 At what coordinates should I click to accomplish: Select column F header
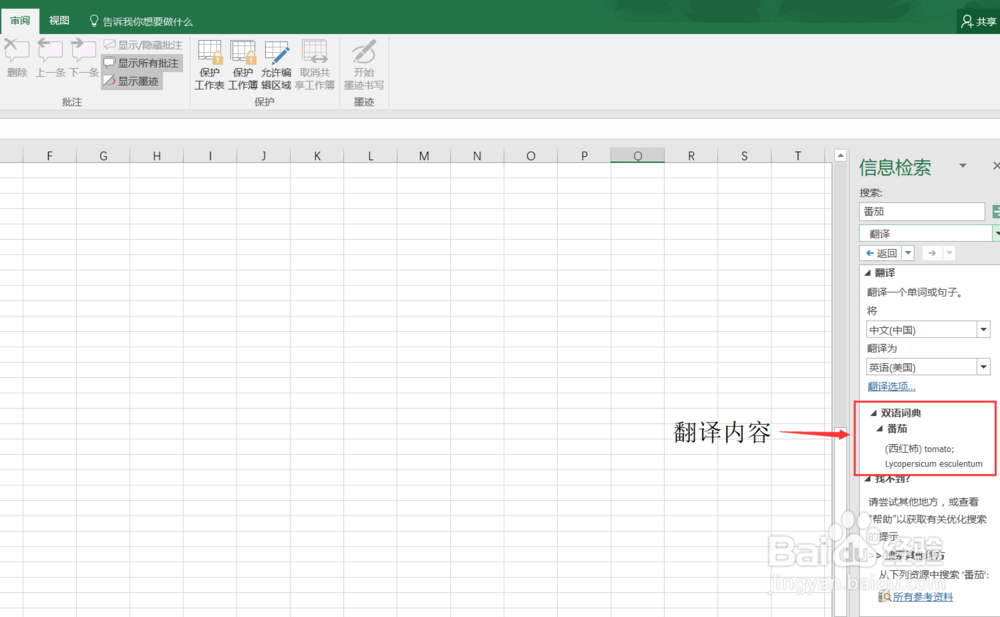click(50, 156)
